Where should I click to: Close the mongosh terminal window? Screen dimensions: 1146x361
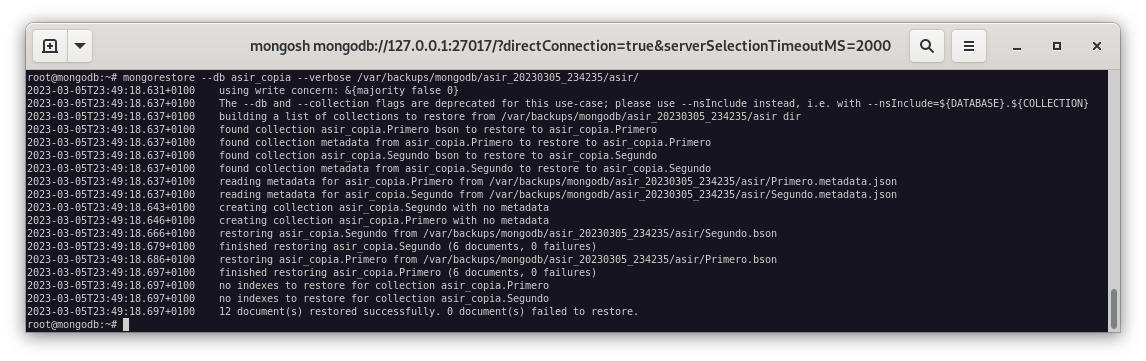pos(1096,46)
